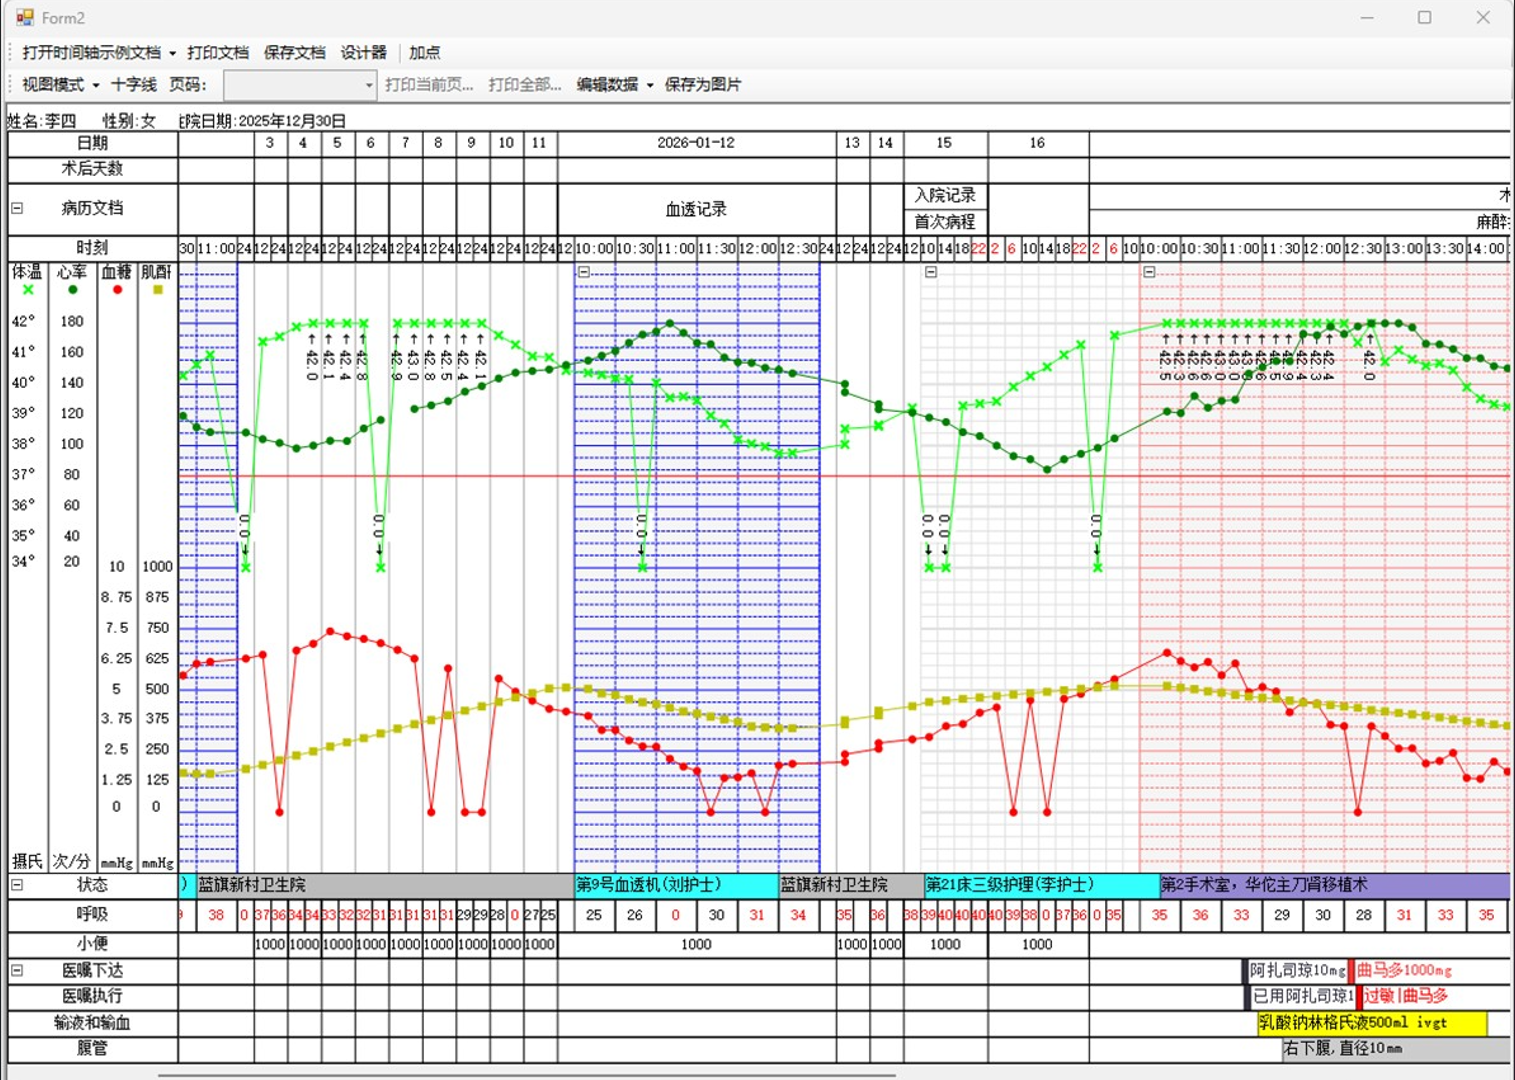Viewport: 1515px width, 1080px height.
Task: Select date header cell 13
Action: pyautogui.click(x=852, y=143)
